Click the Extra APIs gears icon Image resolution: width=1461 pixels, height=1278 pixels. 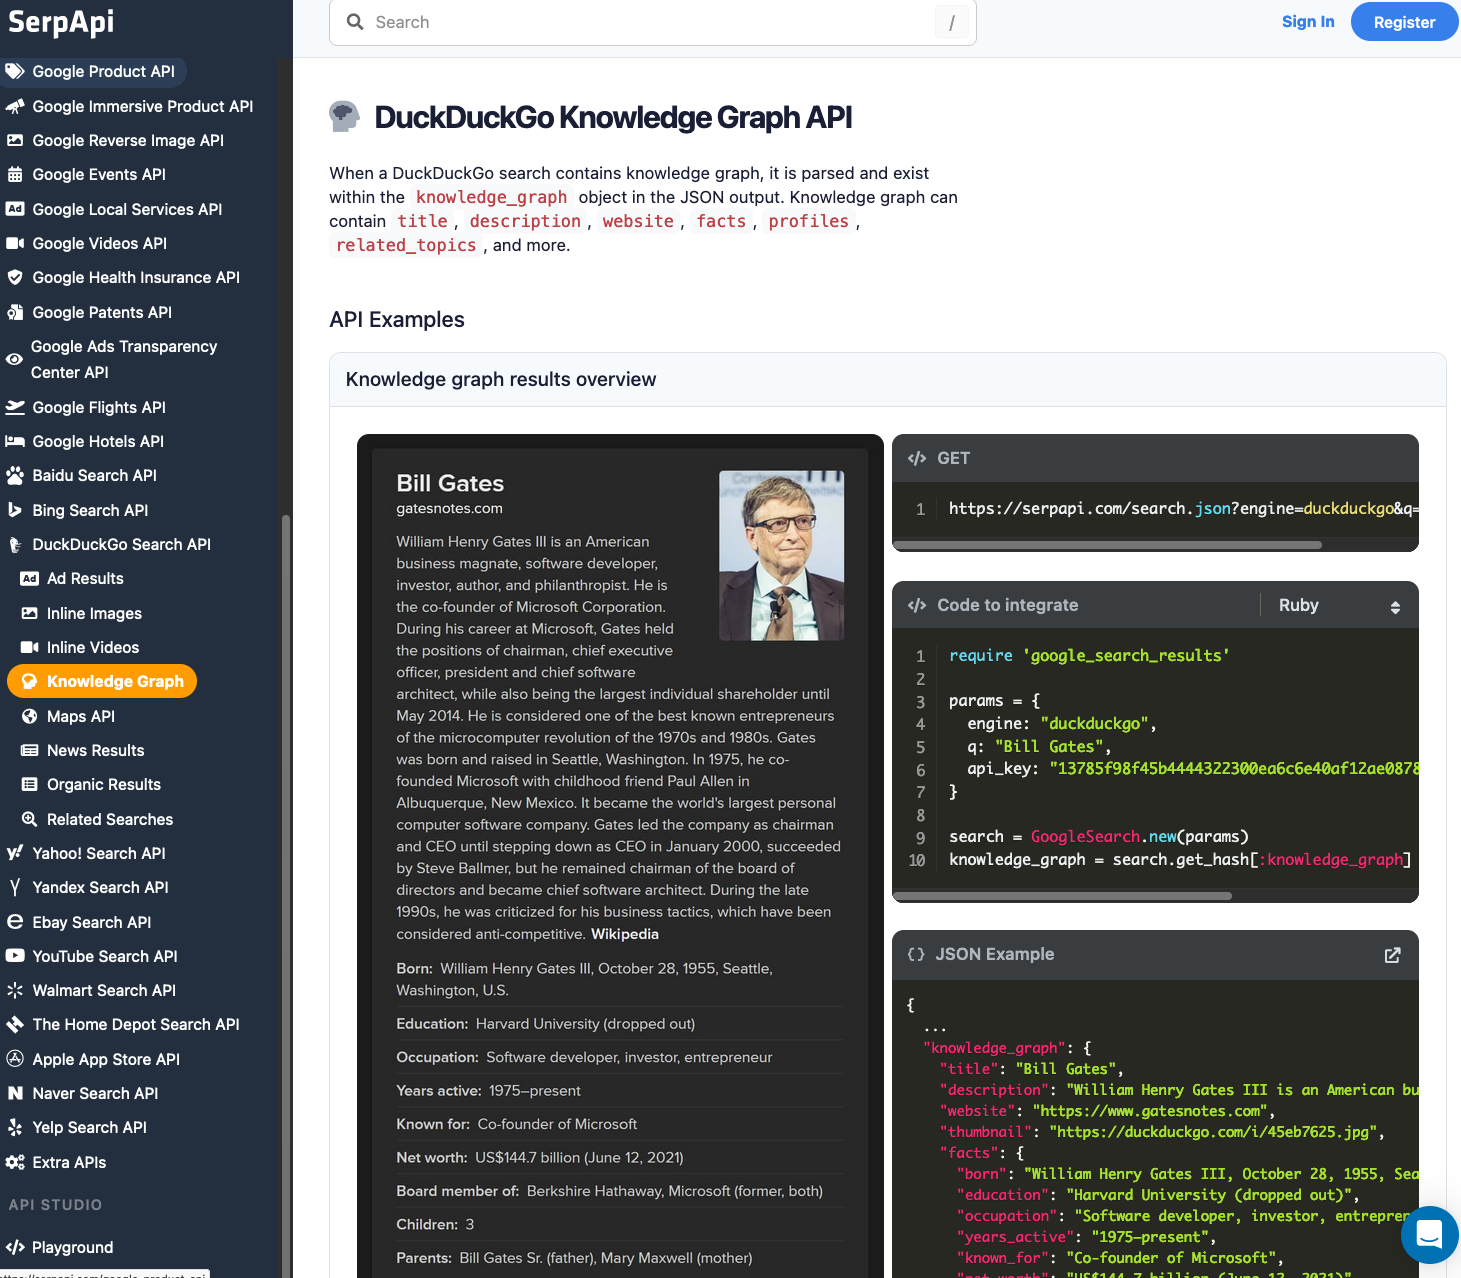15,1162
